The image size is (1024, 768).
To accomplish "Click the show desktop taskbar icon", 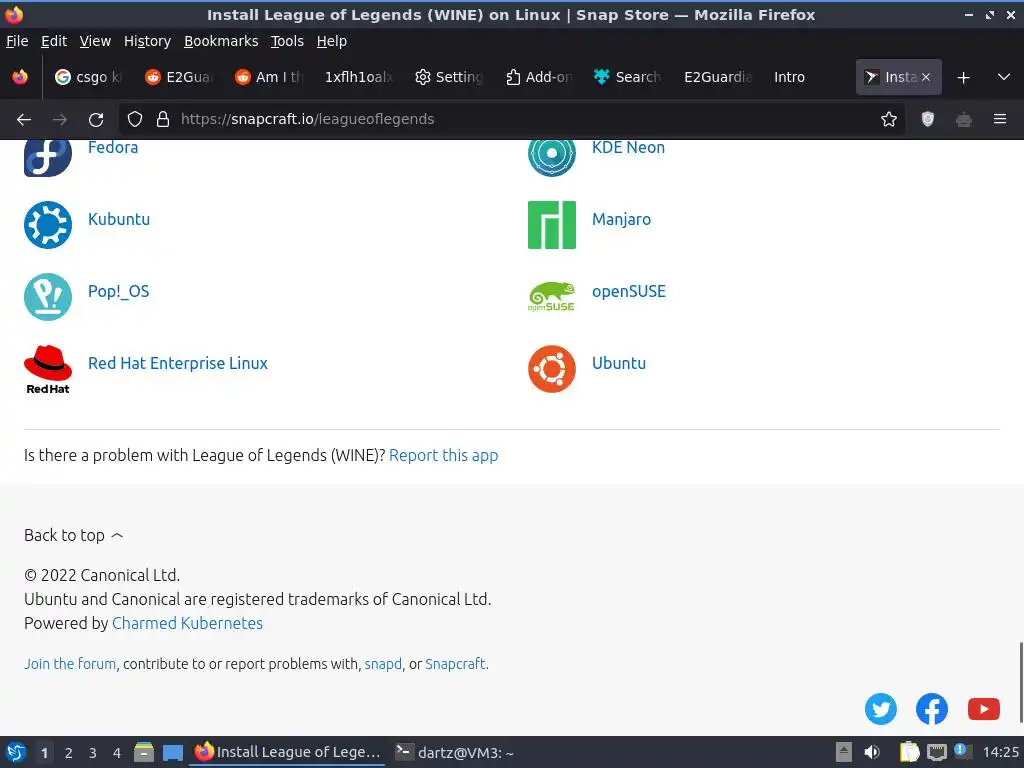I will (172, 752).
